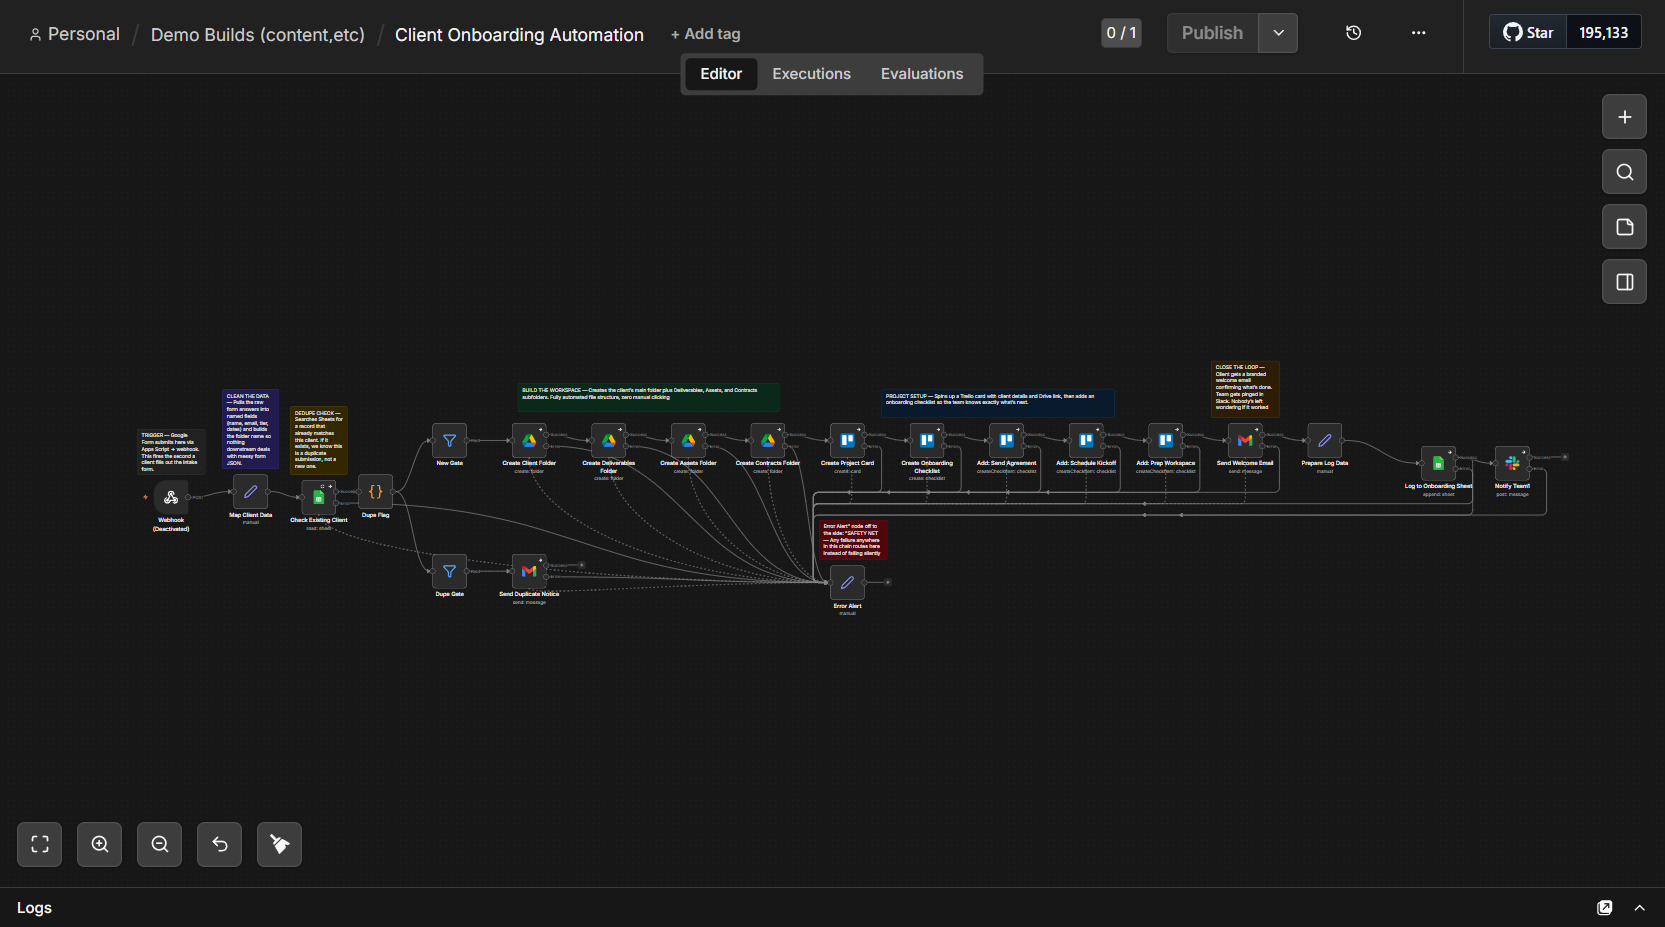Click the 0 / 1 indicator

[1121, 33]
